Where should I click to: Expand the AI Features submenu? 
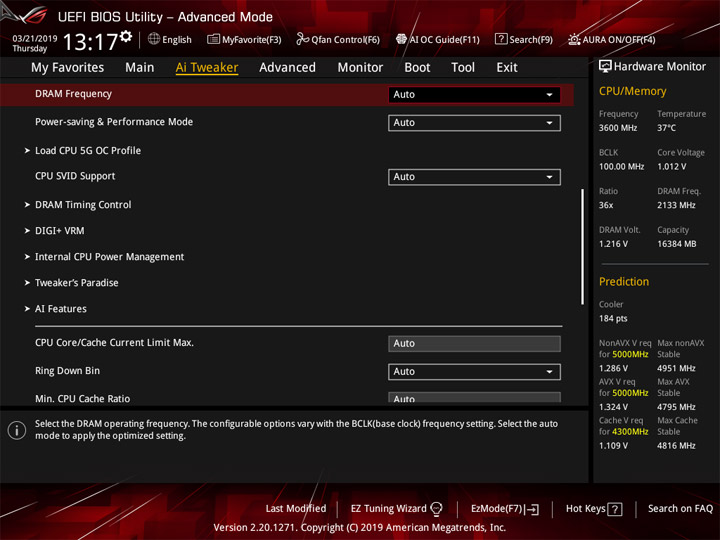click(61, 309)
